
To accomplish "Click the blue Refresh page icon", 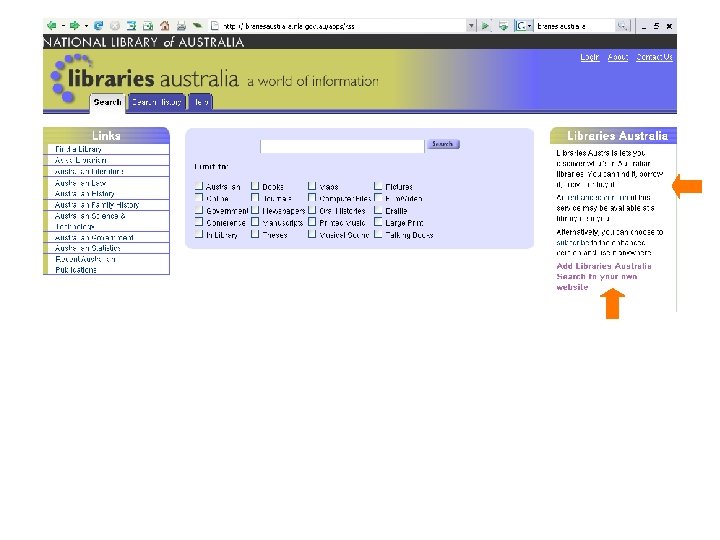I will [x=98, y=26].
